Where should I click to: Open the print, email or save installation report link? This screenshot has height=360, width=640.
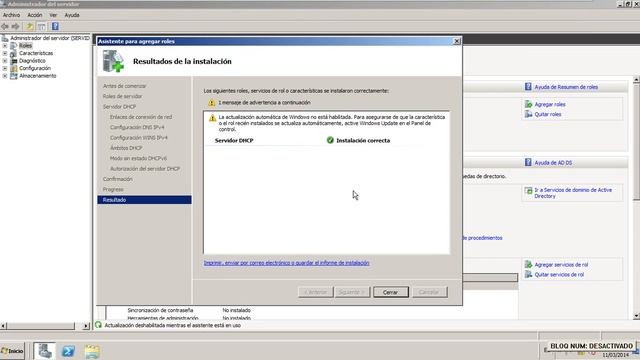point(287,263)
